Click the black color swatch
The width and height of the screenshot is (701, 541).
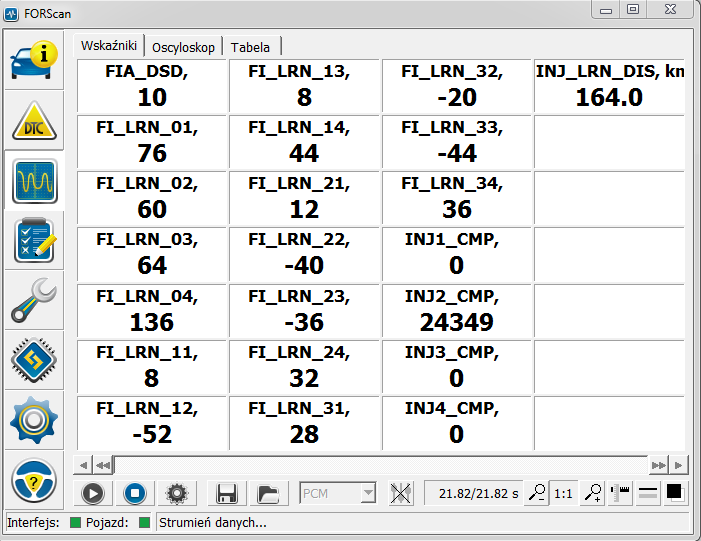tap(675, 492)
